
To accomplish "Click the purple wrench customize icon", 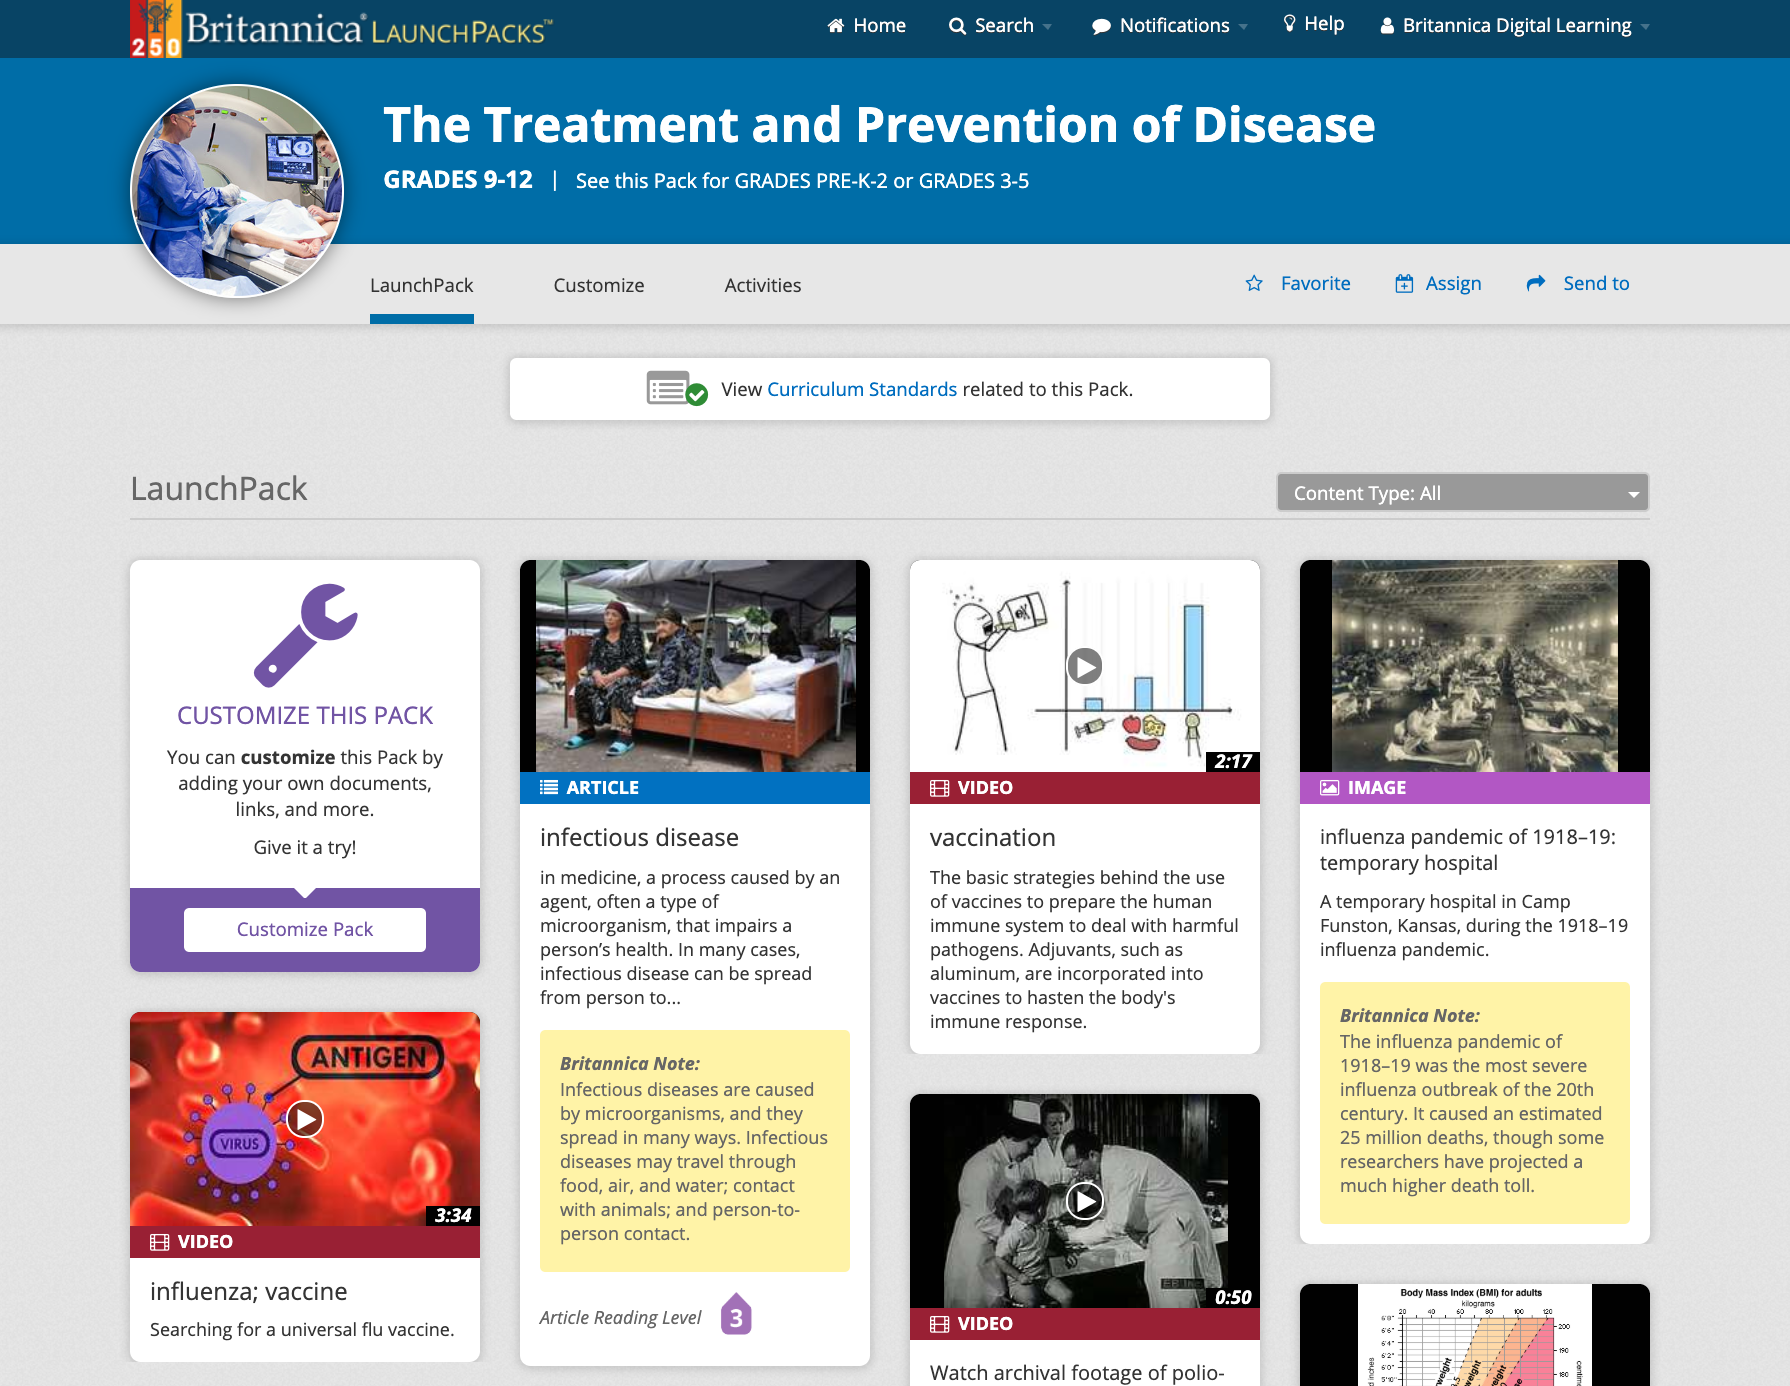I will click(x=305, y=635).
